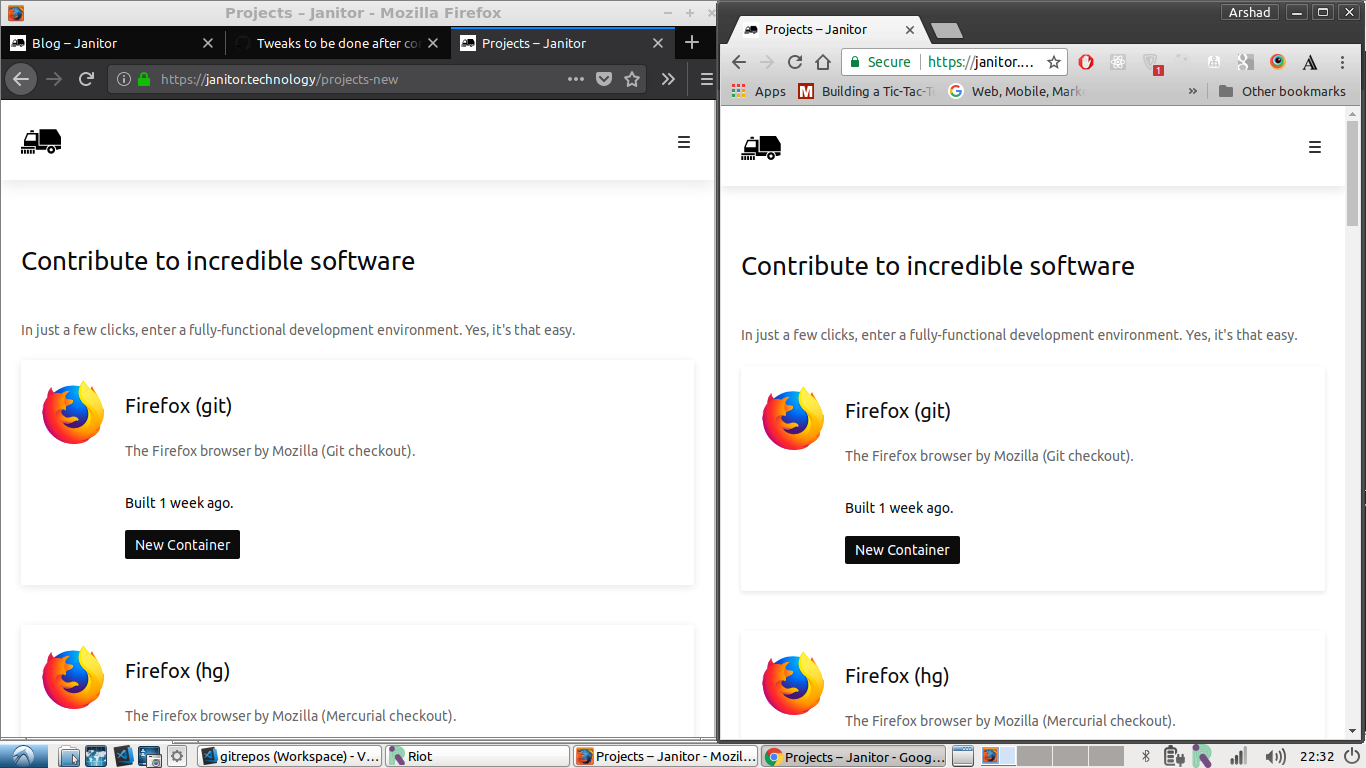Bookmark this page with Firefox star

point(632,79)
